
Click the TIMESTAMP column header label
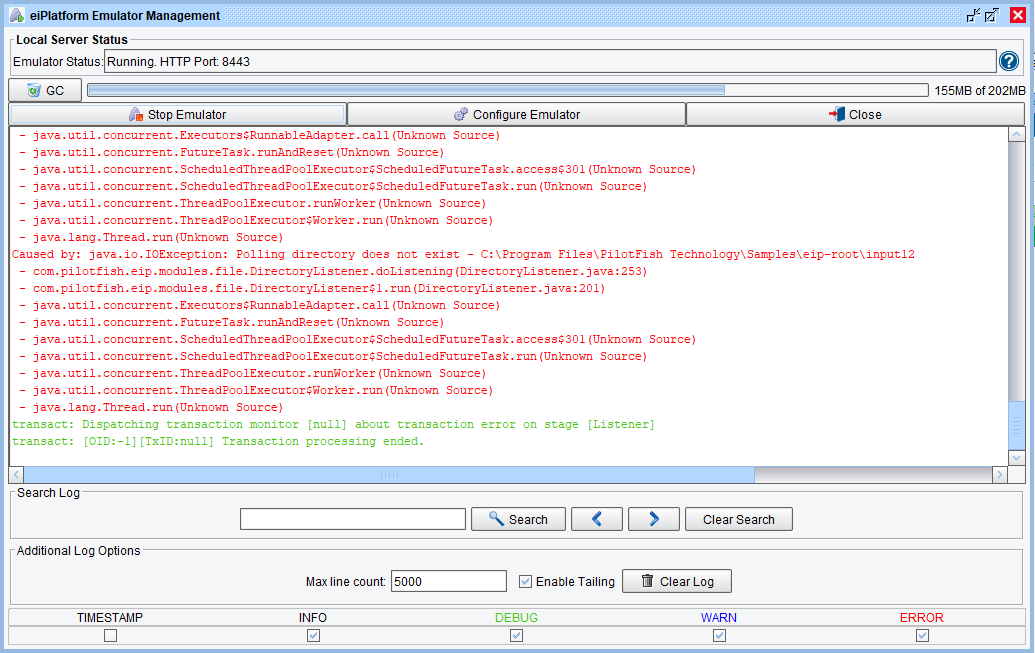tap(110, 617)
